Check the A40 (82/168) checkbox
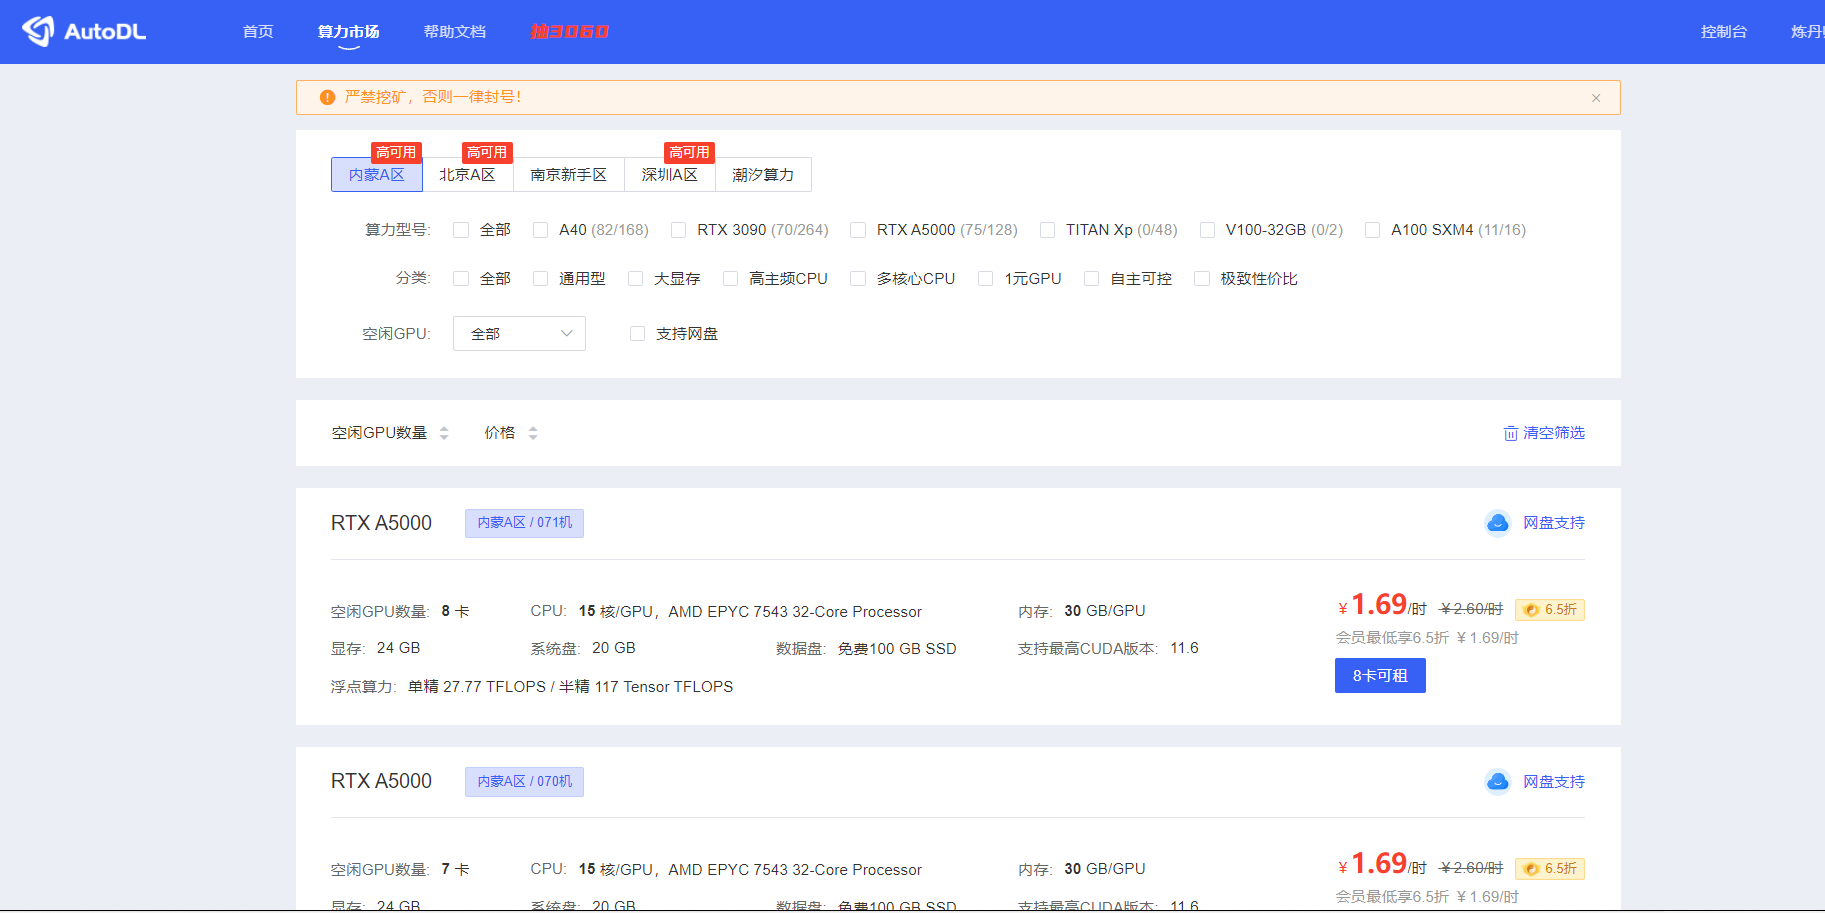 coord(541,230)
